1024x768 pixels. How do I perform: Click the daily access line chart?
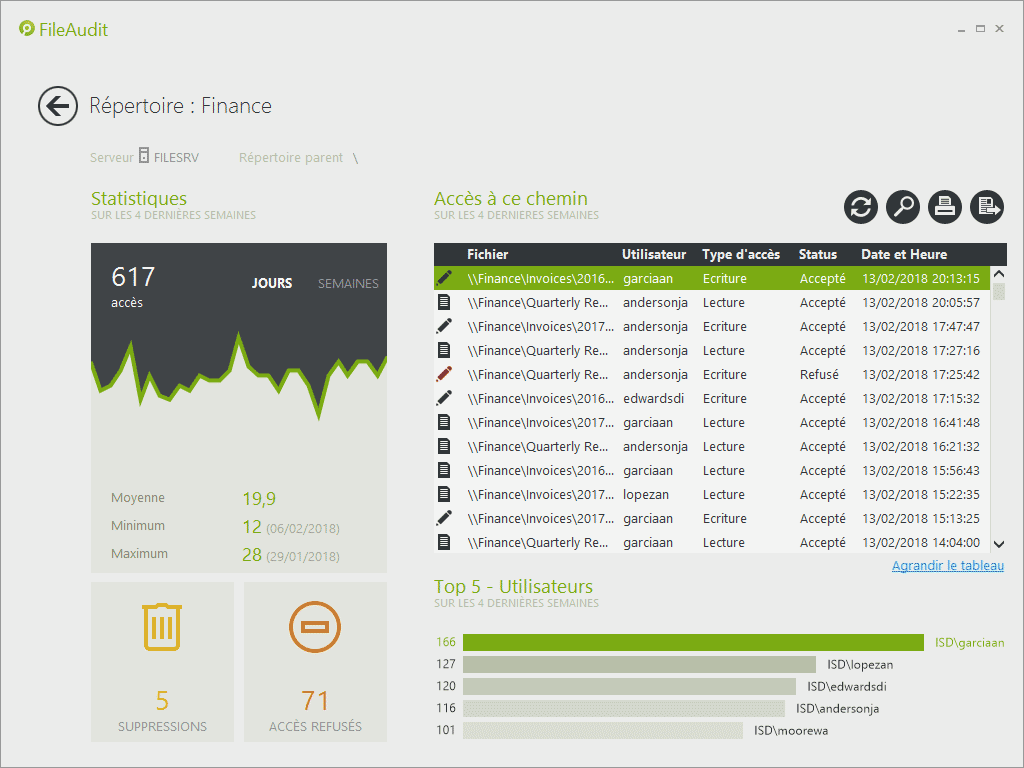238,376
